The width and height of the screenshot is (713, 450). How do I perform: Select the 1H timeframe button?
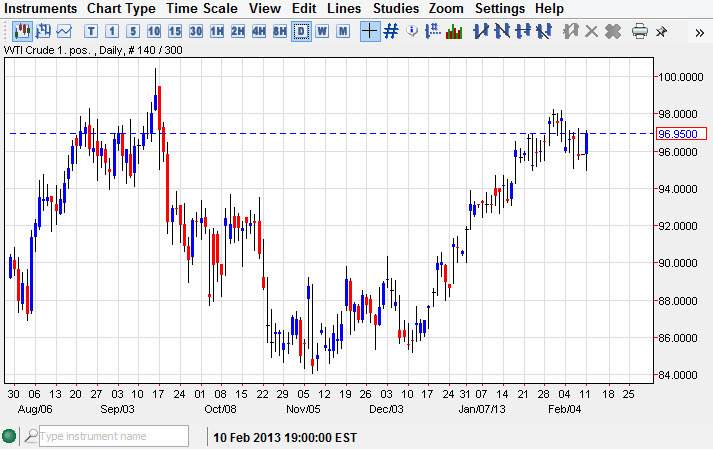tap(217, 31)
